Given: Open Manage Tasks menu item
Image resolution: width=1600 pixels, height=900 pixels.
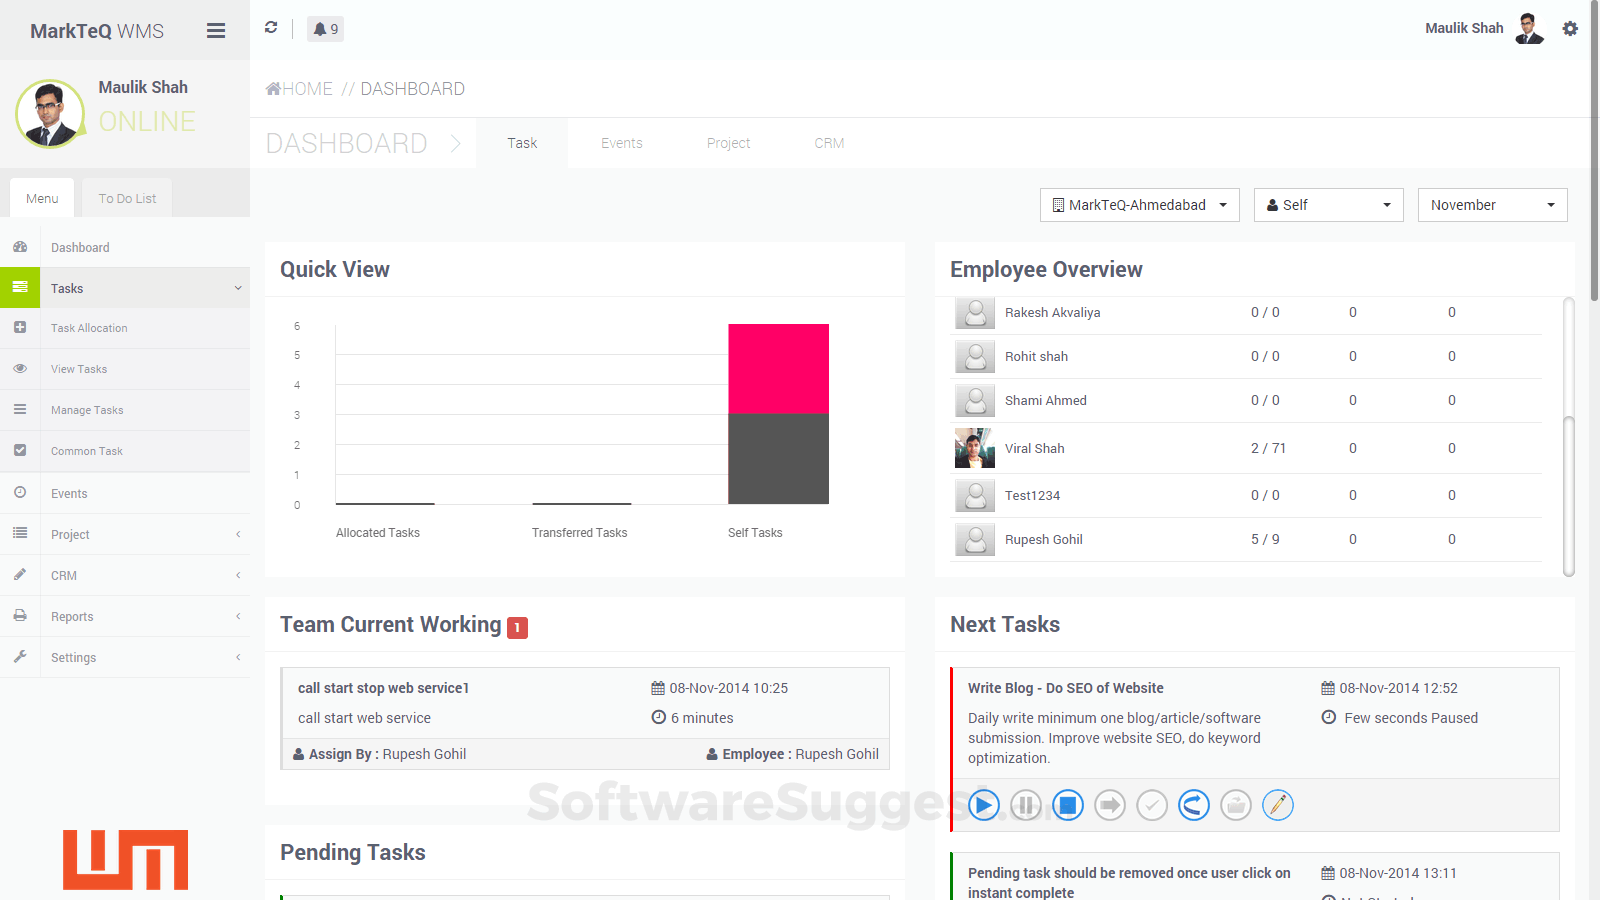Looking at the screenshot, I should 87,410.
